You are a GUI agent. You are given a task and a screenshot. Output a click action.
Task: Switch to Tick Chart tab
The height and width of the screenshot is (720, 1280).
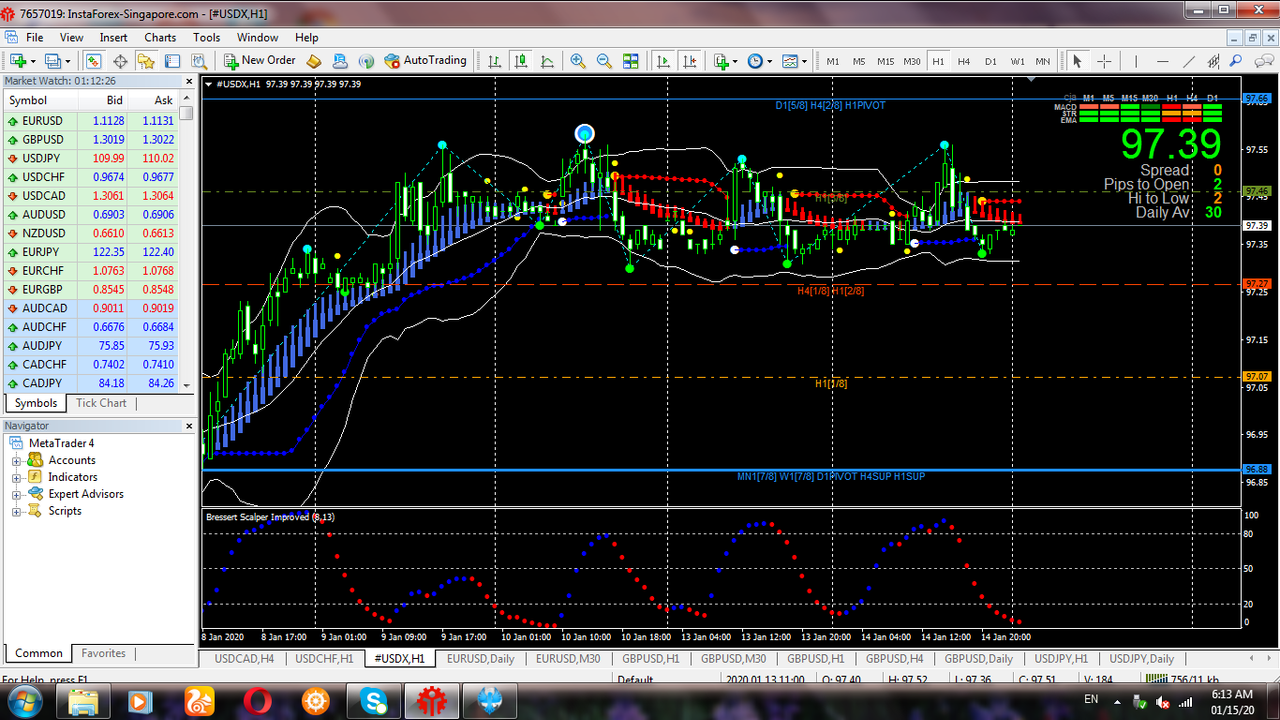(101, 403)
